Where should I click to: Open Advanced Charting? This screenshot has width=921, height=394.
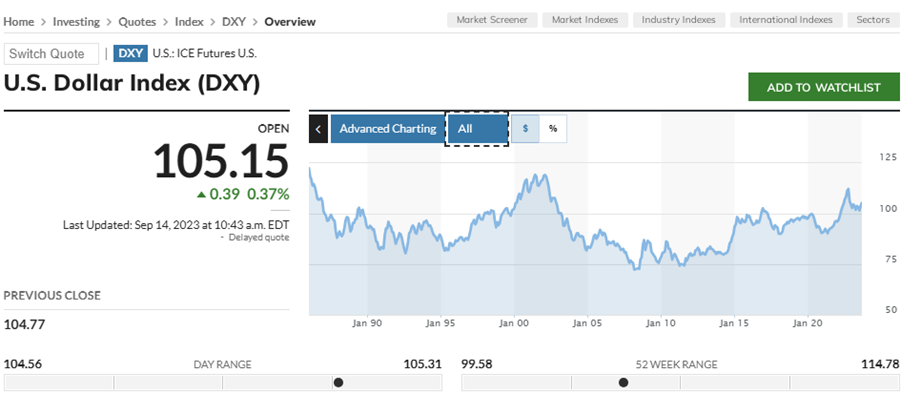tap(388, 129)
